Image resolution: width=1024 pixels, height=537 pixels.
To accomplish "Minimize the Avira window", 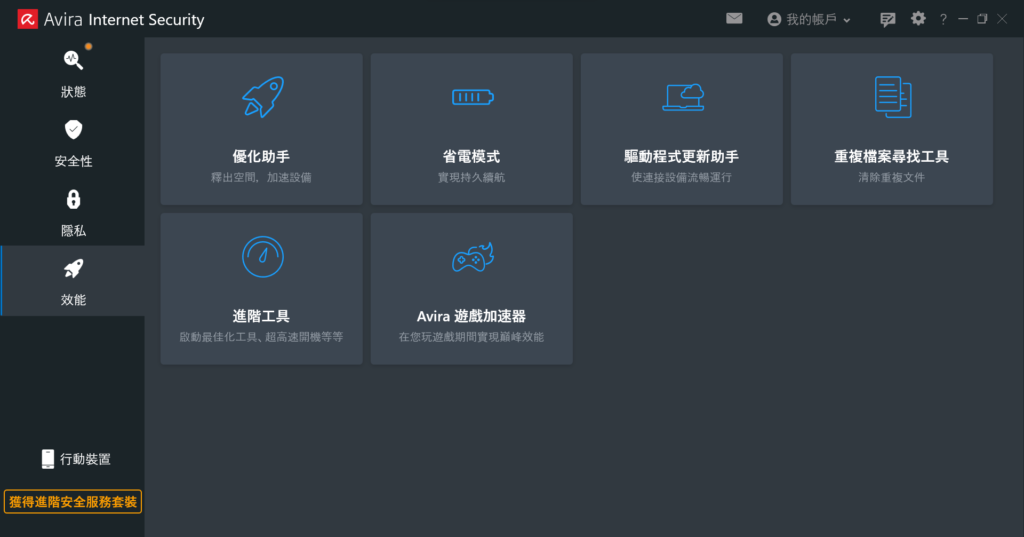I will click(x=963, y=19).
